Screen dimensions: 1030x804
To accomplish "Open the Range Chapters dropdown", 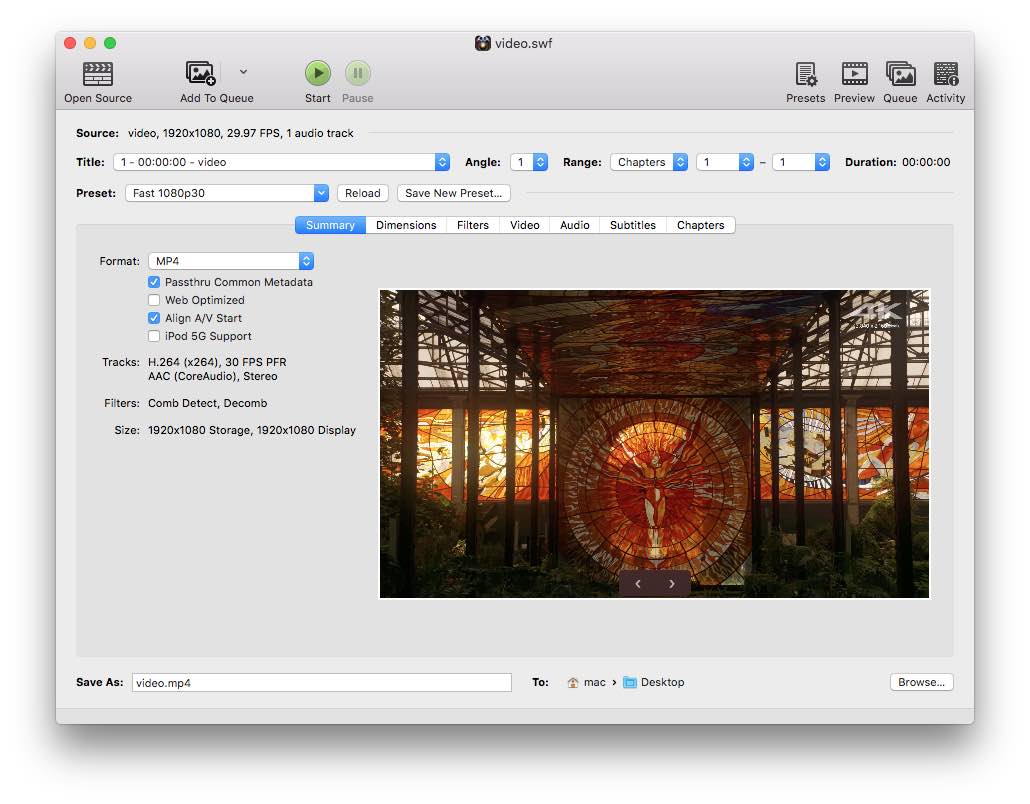I will tap(649, 162).
